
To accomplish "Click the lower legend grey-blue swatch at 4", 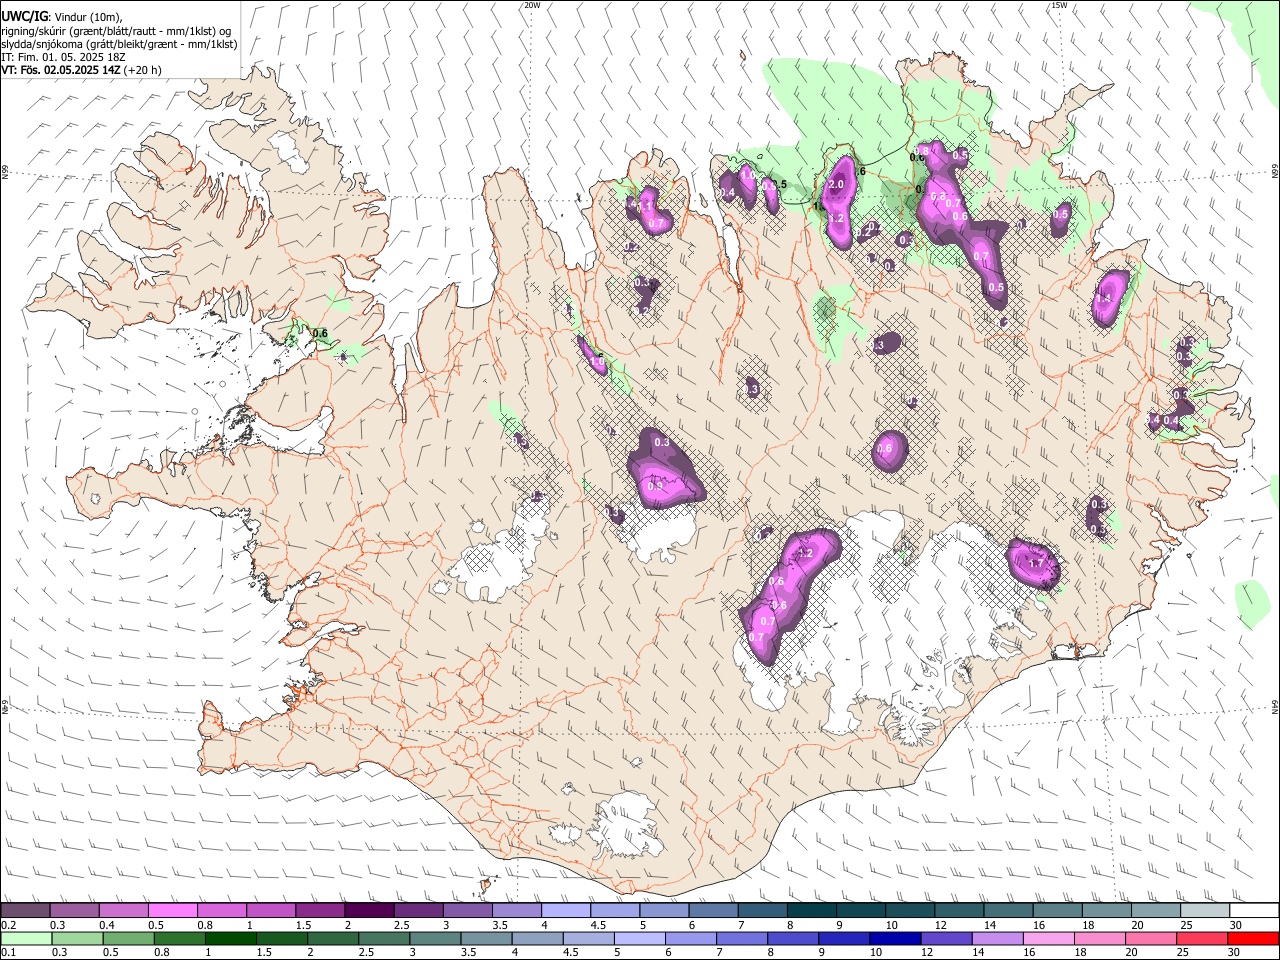I will pos(536,938).
